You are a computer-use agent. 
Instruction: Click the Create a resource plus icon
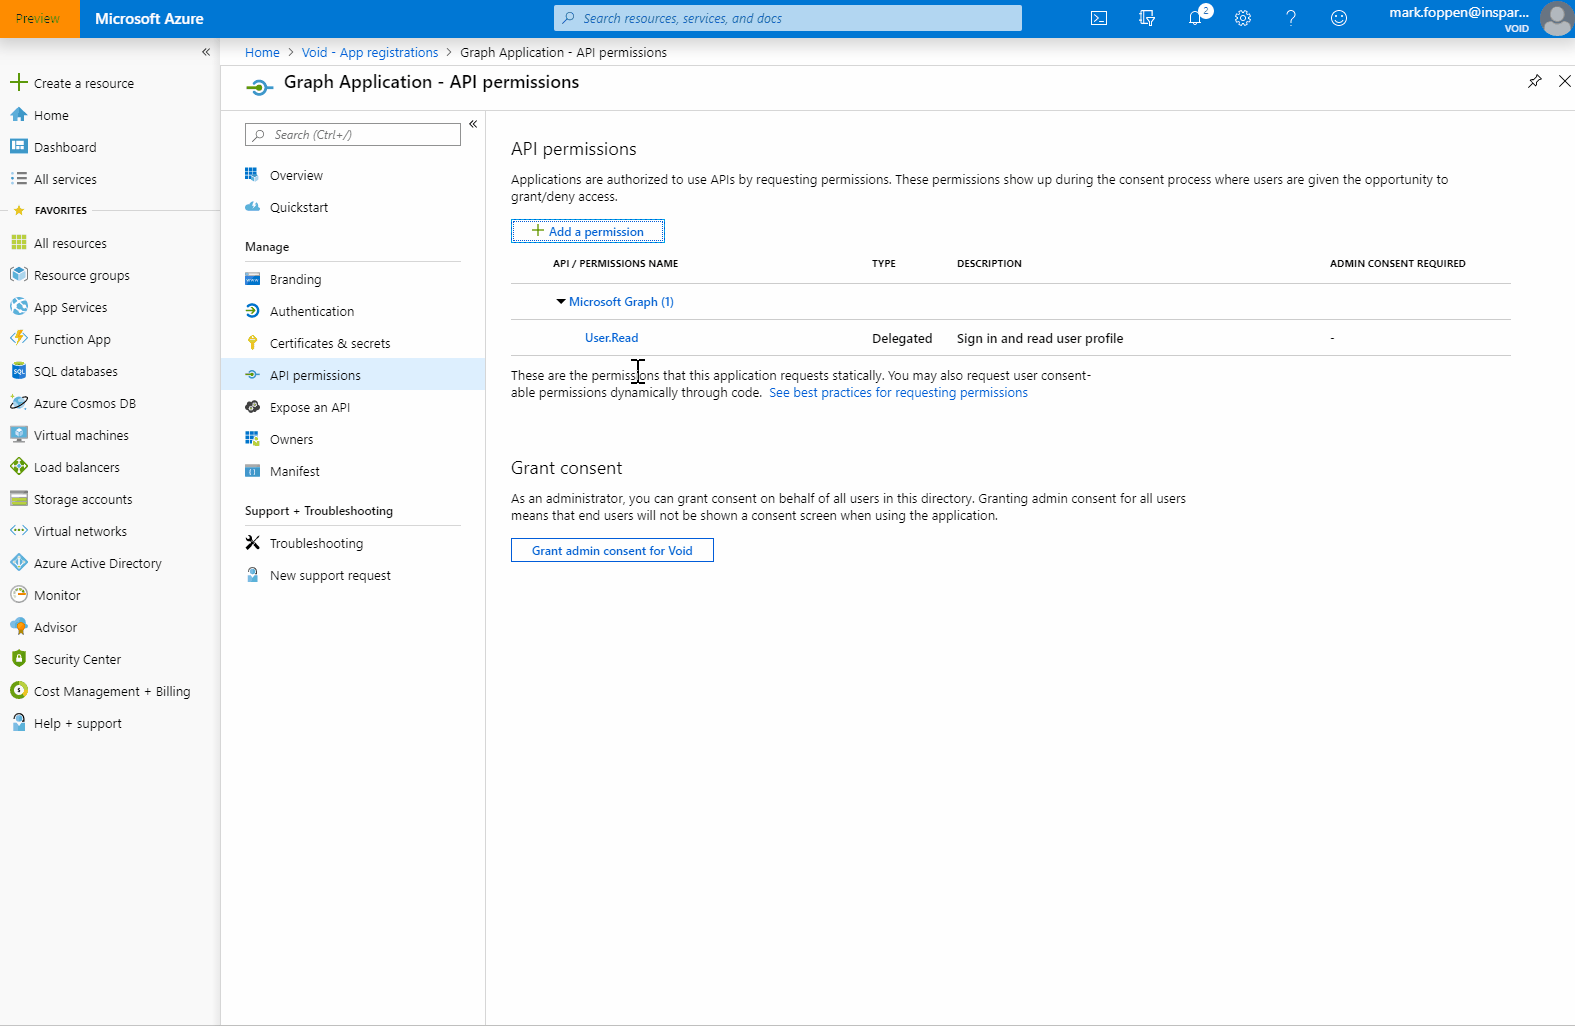tap(18, 83)
